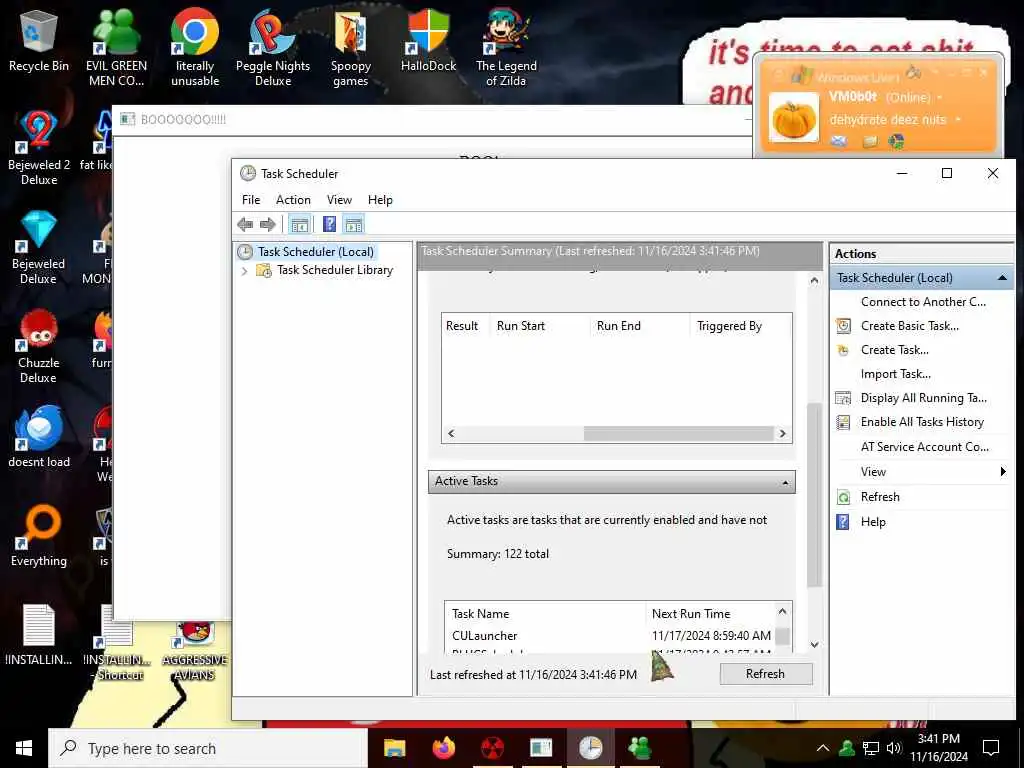This screenshot has height=768, width=1024.
Task: Open AGGRESSIVE AVIANS desktop shortcut
Action: click(x=195, y=650)
